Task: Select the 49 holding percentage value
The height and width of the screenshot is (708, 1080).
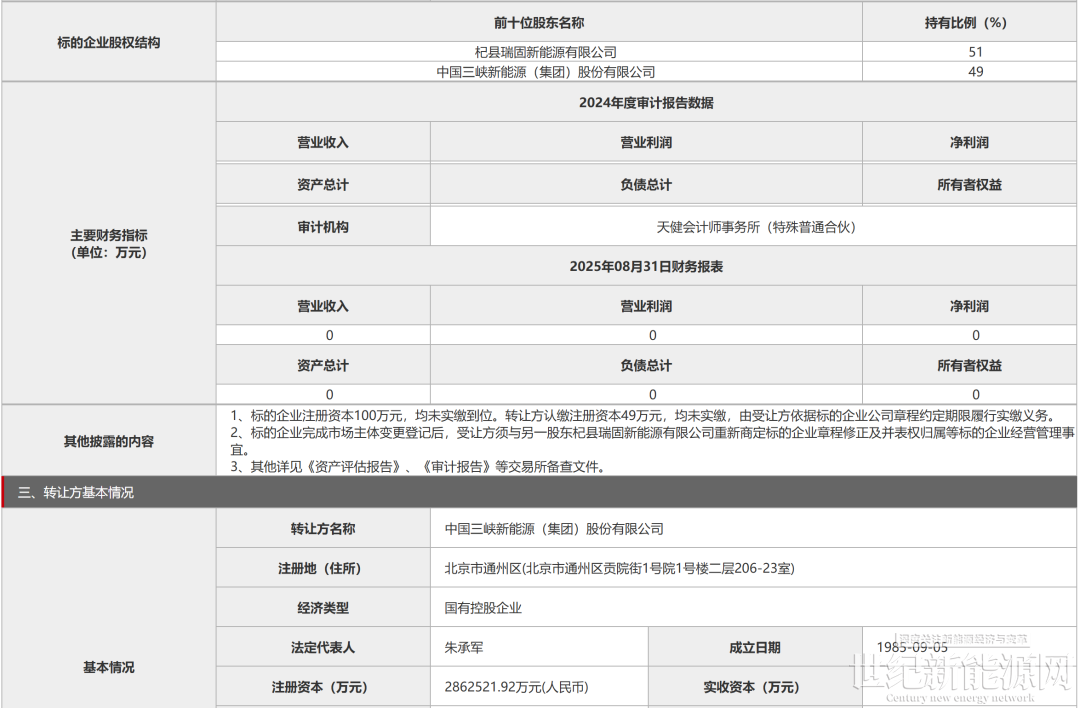Action: (x=975, y=72)
